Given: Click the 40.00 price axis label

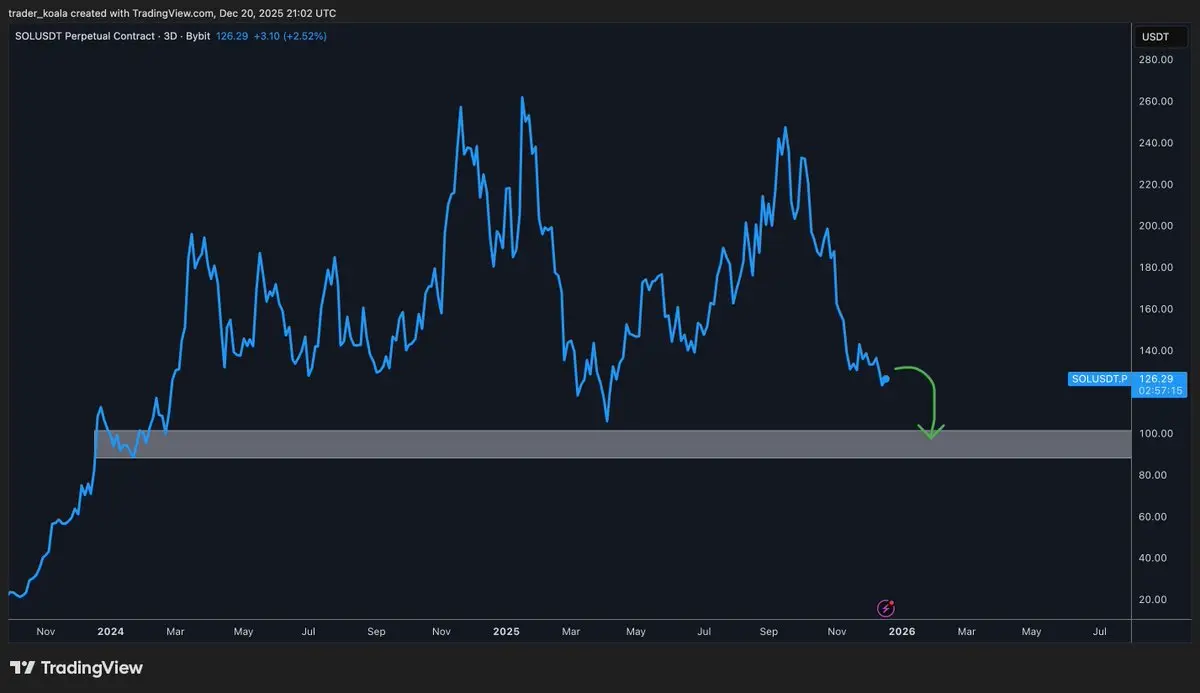Looking at the screenshot, I should 1152,558.
